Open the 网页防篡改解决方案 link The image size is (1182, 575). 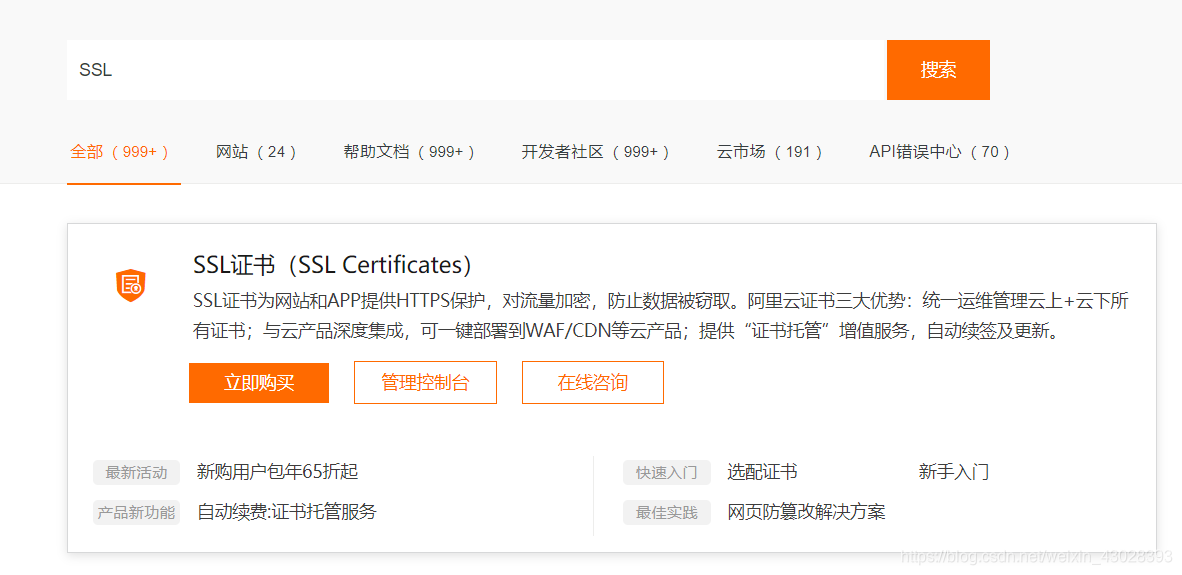click(806, 512)
